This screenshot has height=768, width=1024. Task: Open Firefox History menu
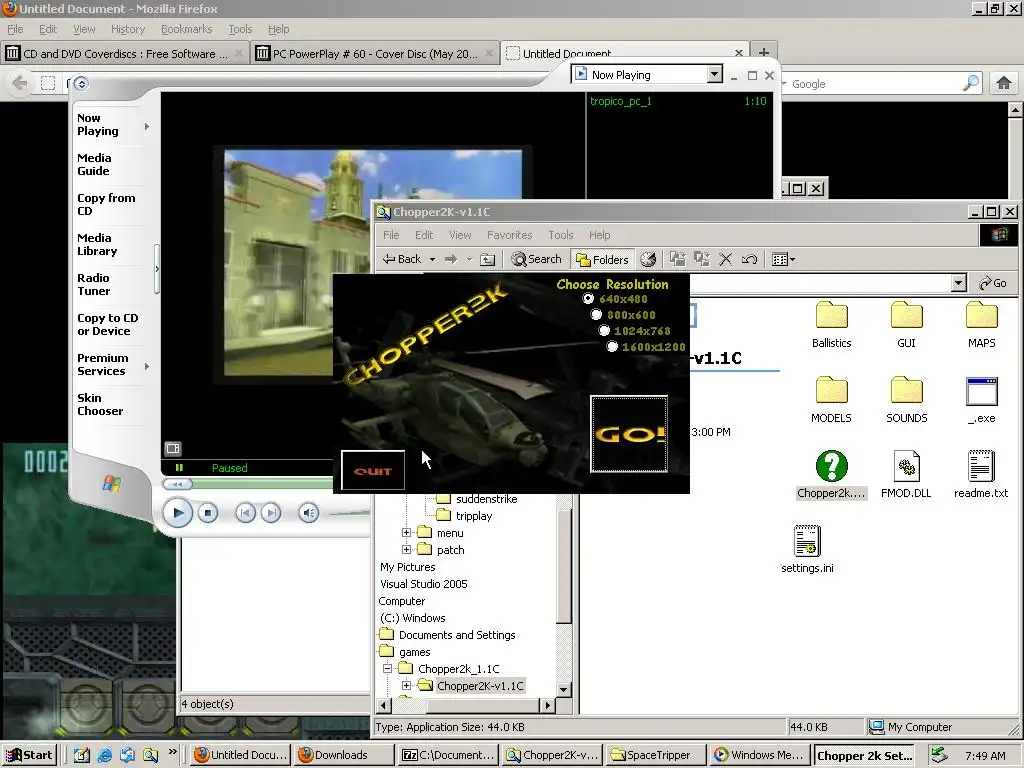coord(127,29)
